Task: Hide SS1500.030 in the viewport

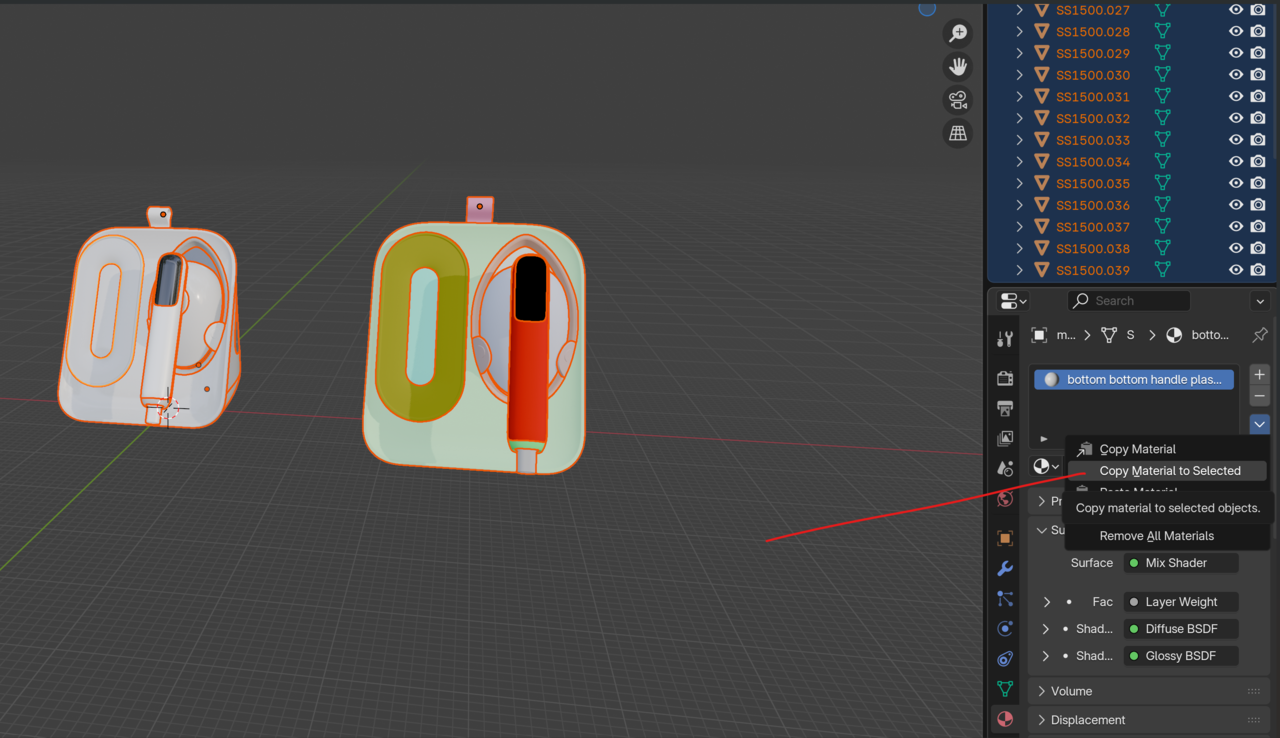Action: 1236,75
